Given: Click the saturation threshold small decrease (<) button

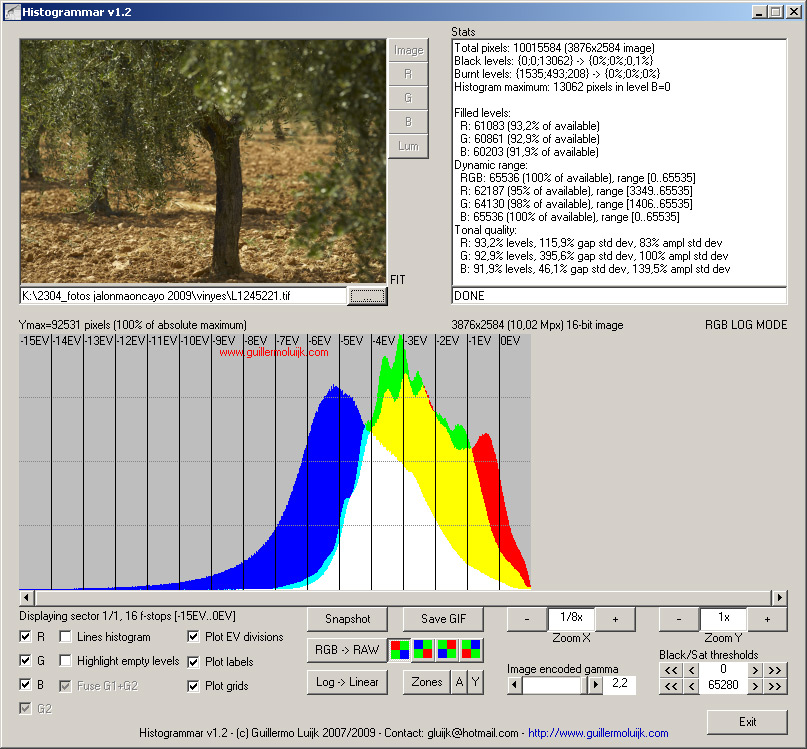Looking at the screenshot, I should tap(692, 686).
